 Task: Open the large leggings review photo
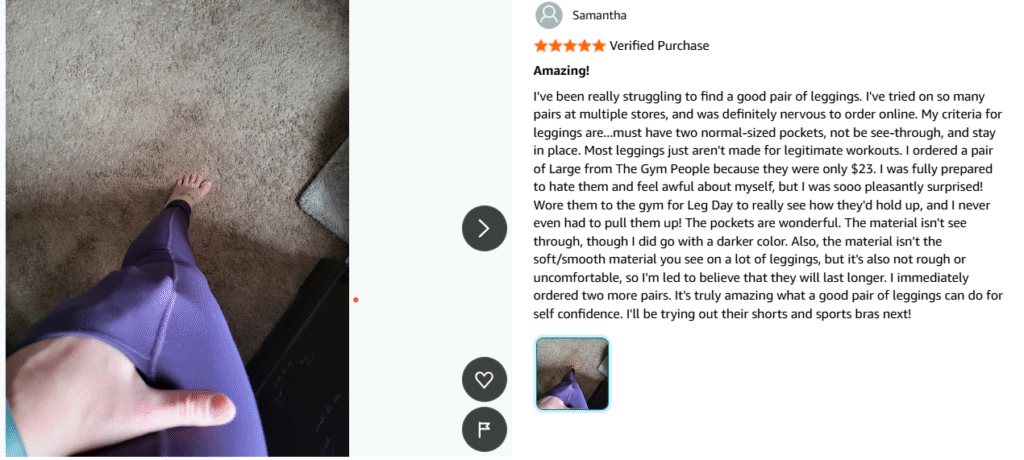(x=177, y=228)
